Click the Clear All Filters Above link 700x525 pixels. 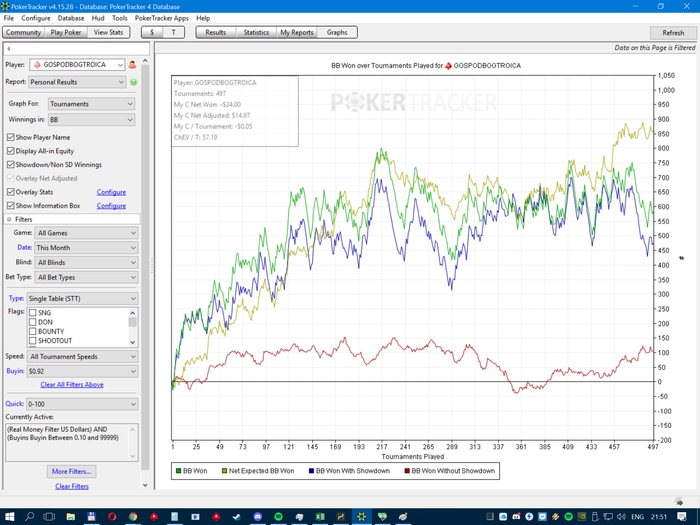click(x=72, y=384)
